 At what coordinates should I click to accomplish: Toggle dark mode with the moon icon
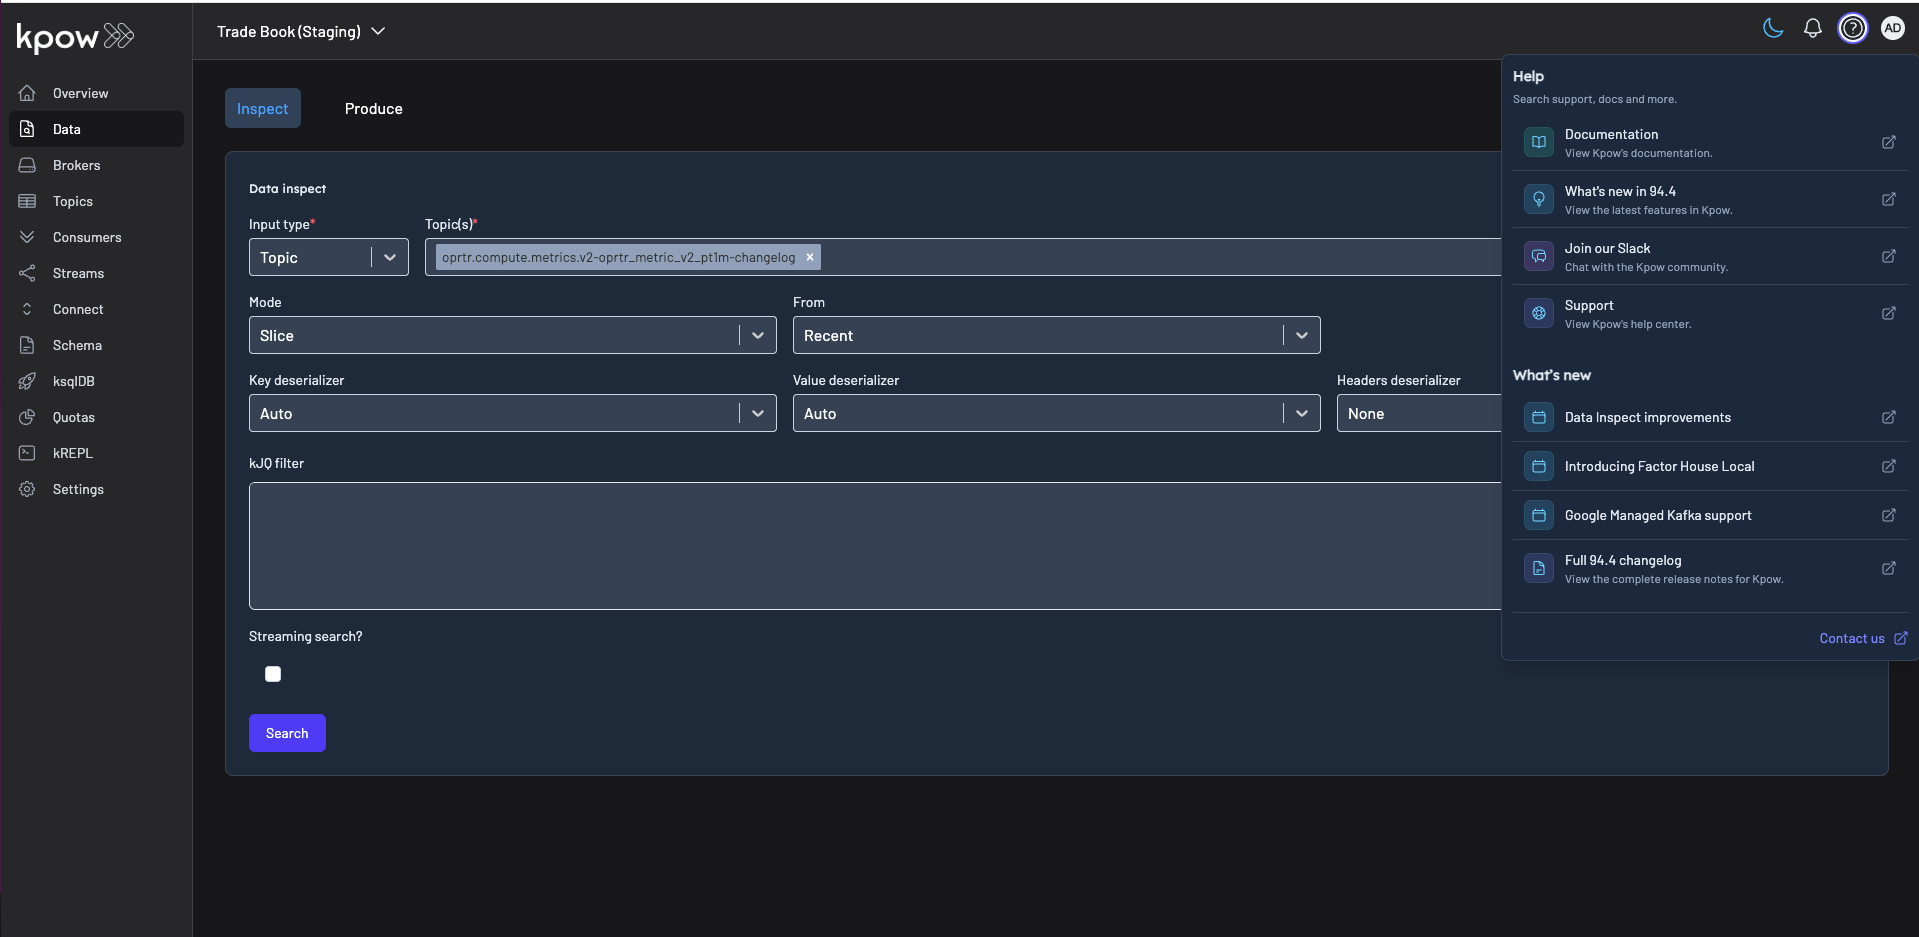pyautogui.click(x=1772, y=28)
